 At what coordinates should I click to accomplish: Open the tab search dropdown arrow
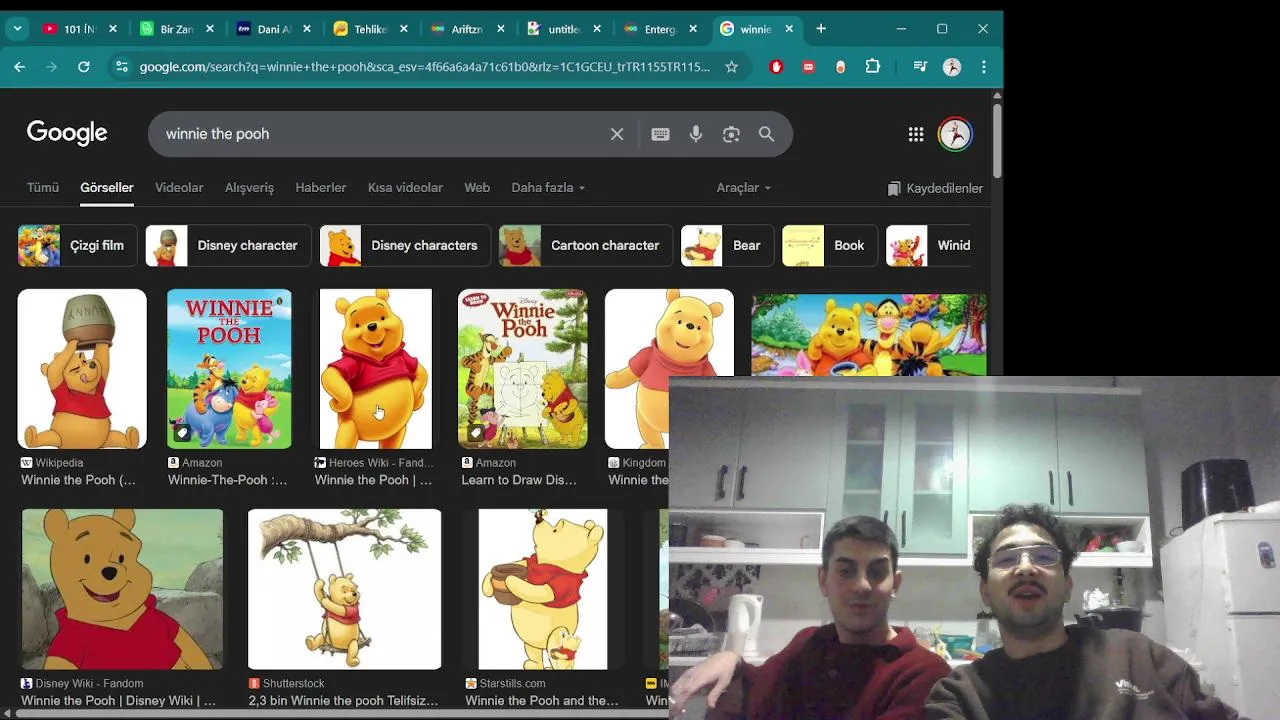[x=17, y=29]
